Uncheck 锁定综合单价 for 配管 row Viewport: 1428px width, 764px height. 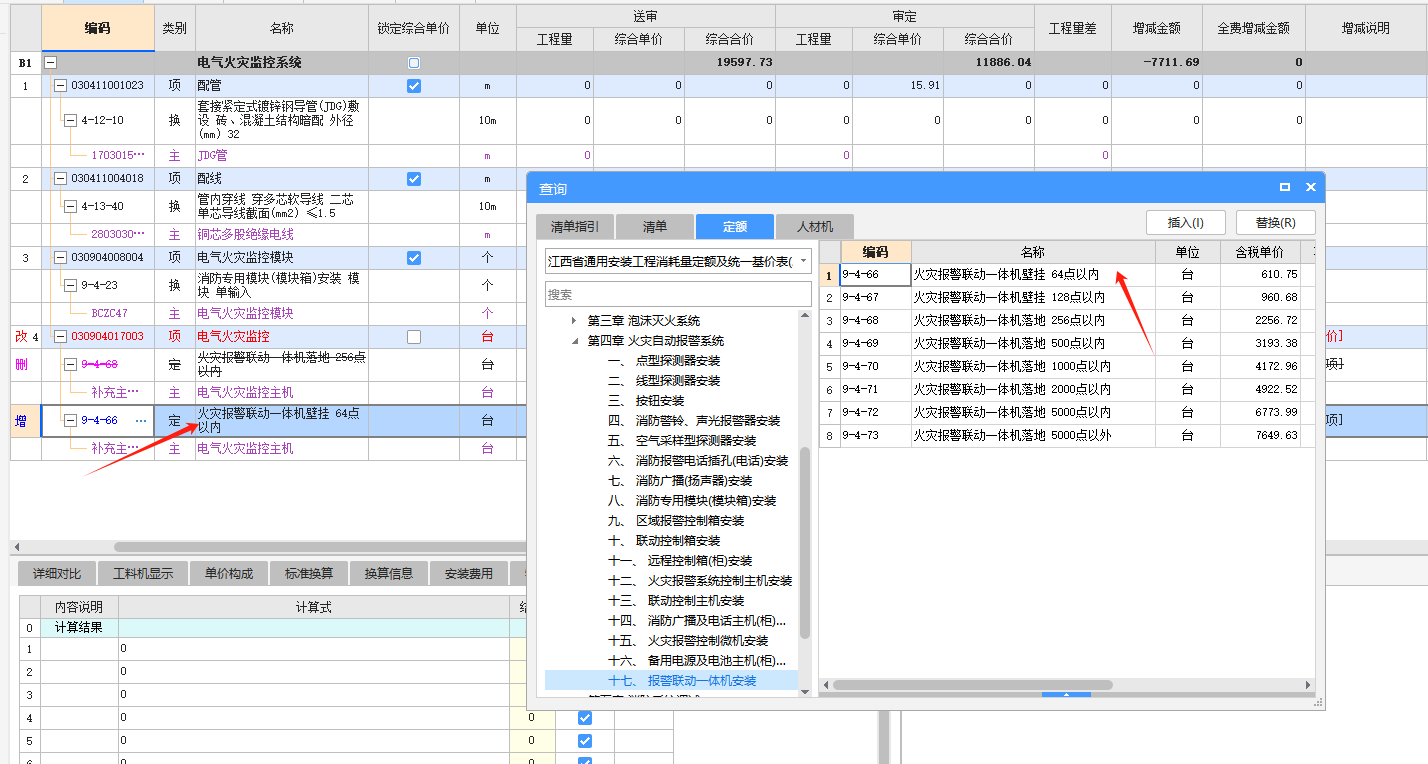pos(414,86)
